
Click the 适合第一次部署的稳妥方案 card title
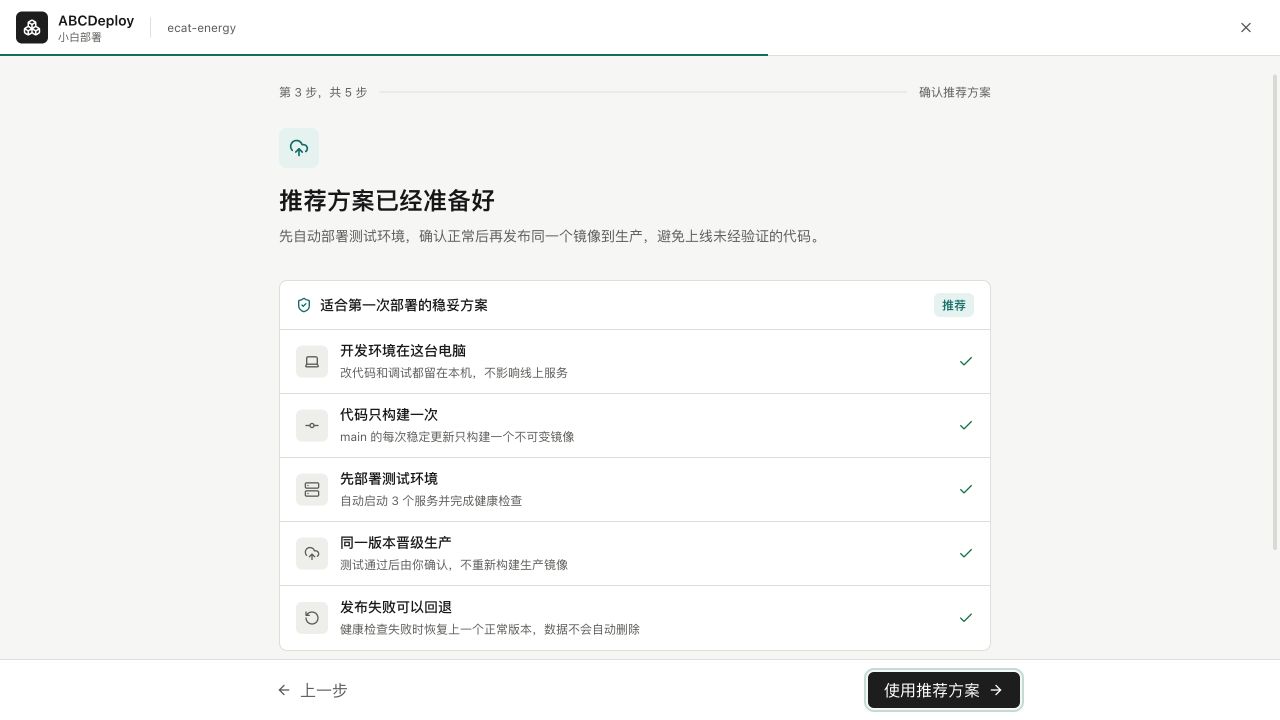(404, 305)
